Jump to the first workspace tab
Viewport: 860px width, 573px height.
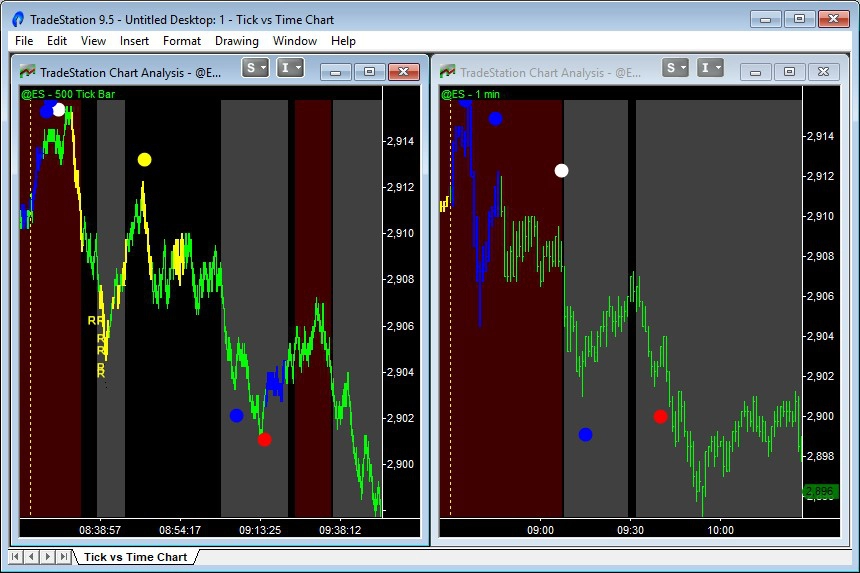[16, 557]
